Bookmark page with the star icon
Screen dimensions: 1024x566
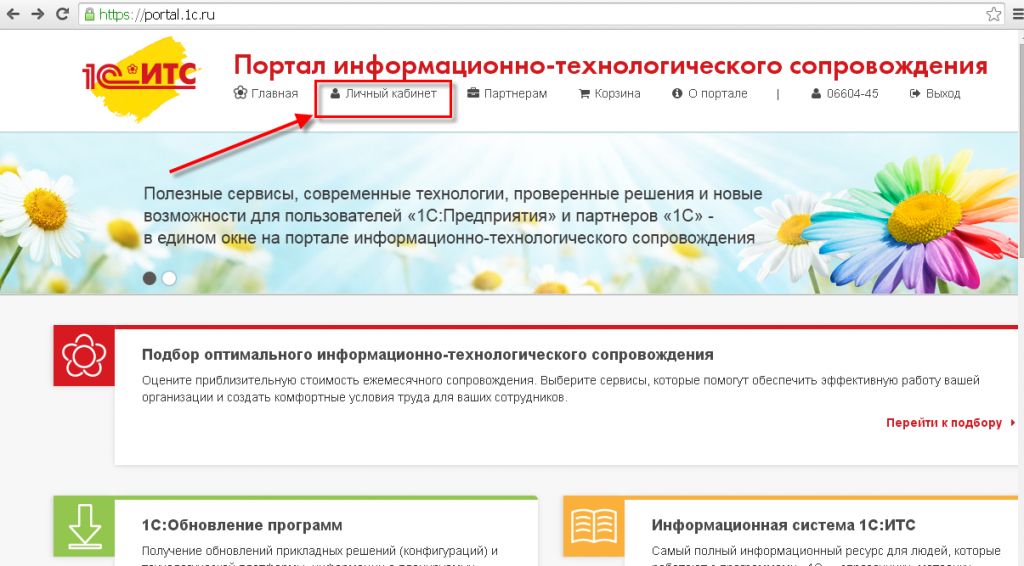coord(993,14)
